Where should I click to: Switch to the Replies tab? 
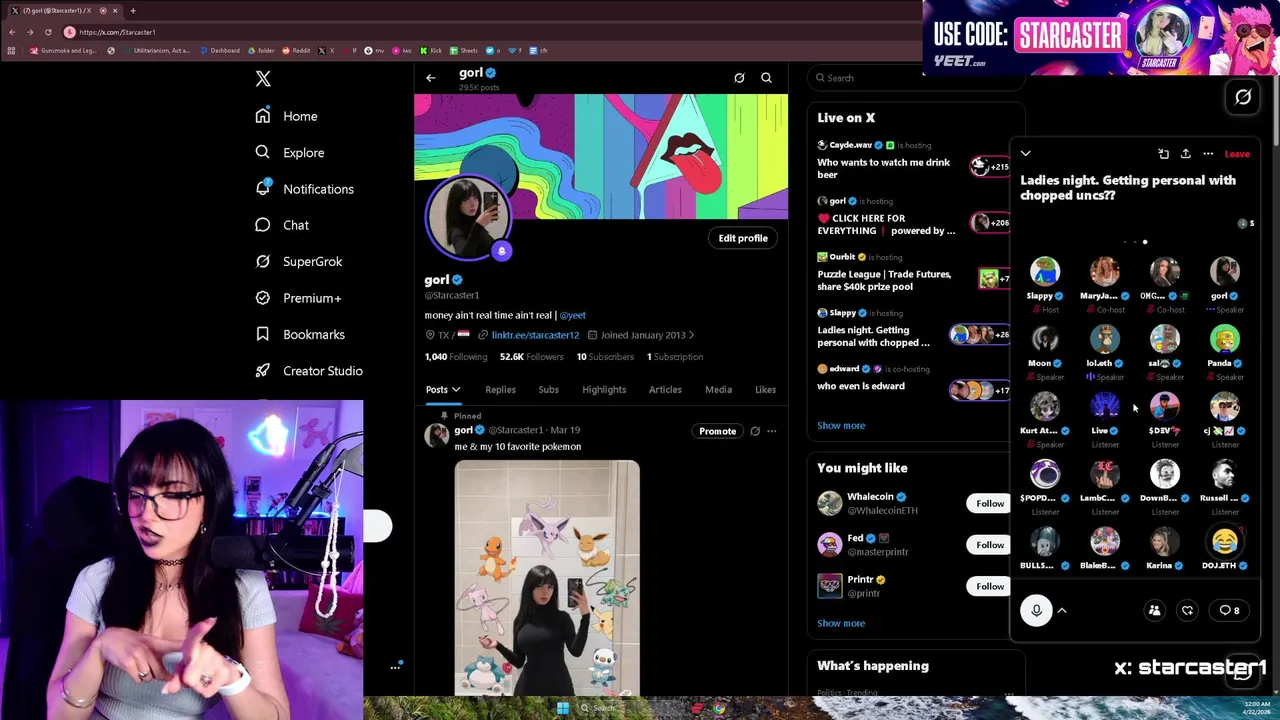[500, 390]
